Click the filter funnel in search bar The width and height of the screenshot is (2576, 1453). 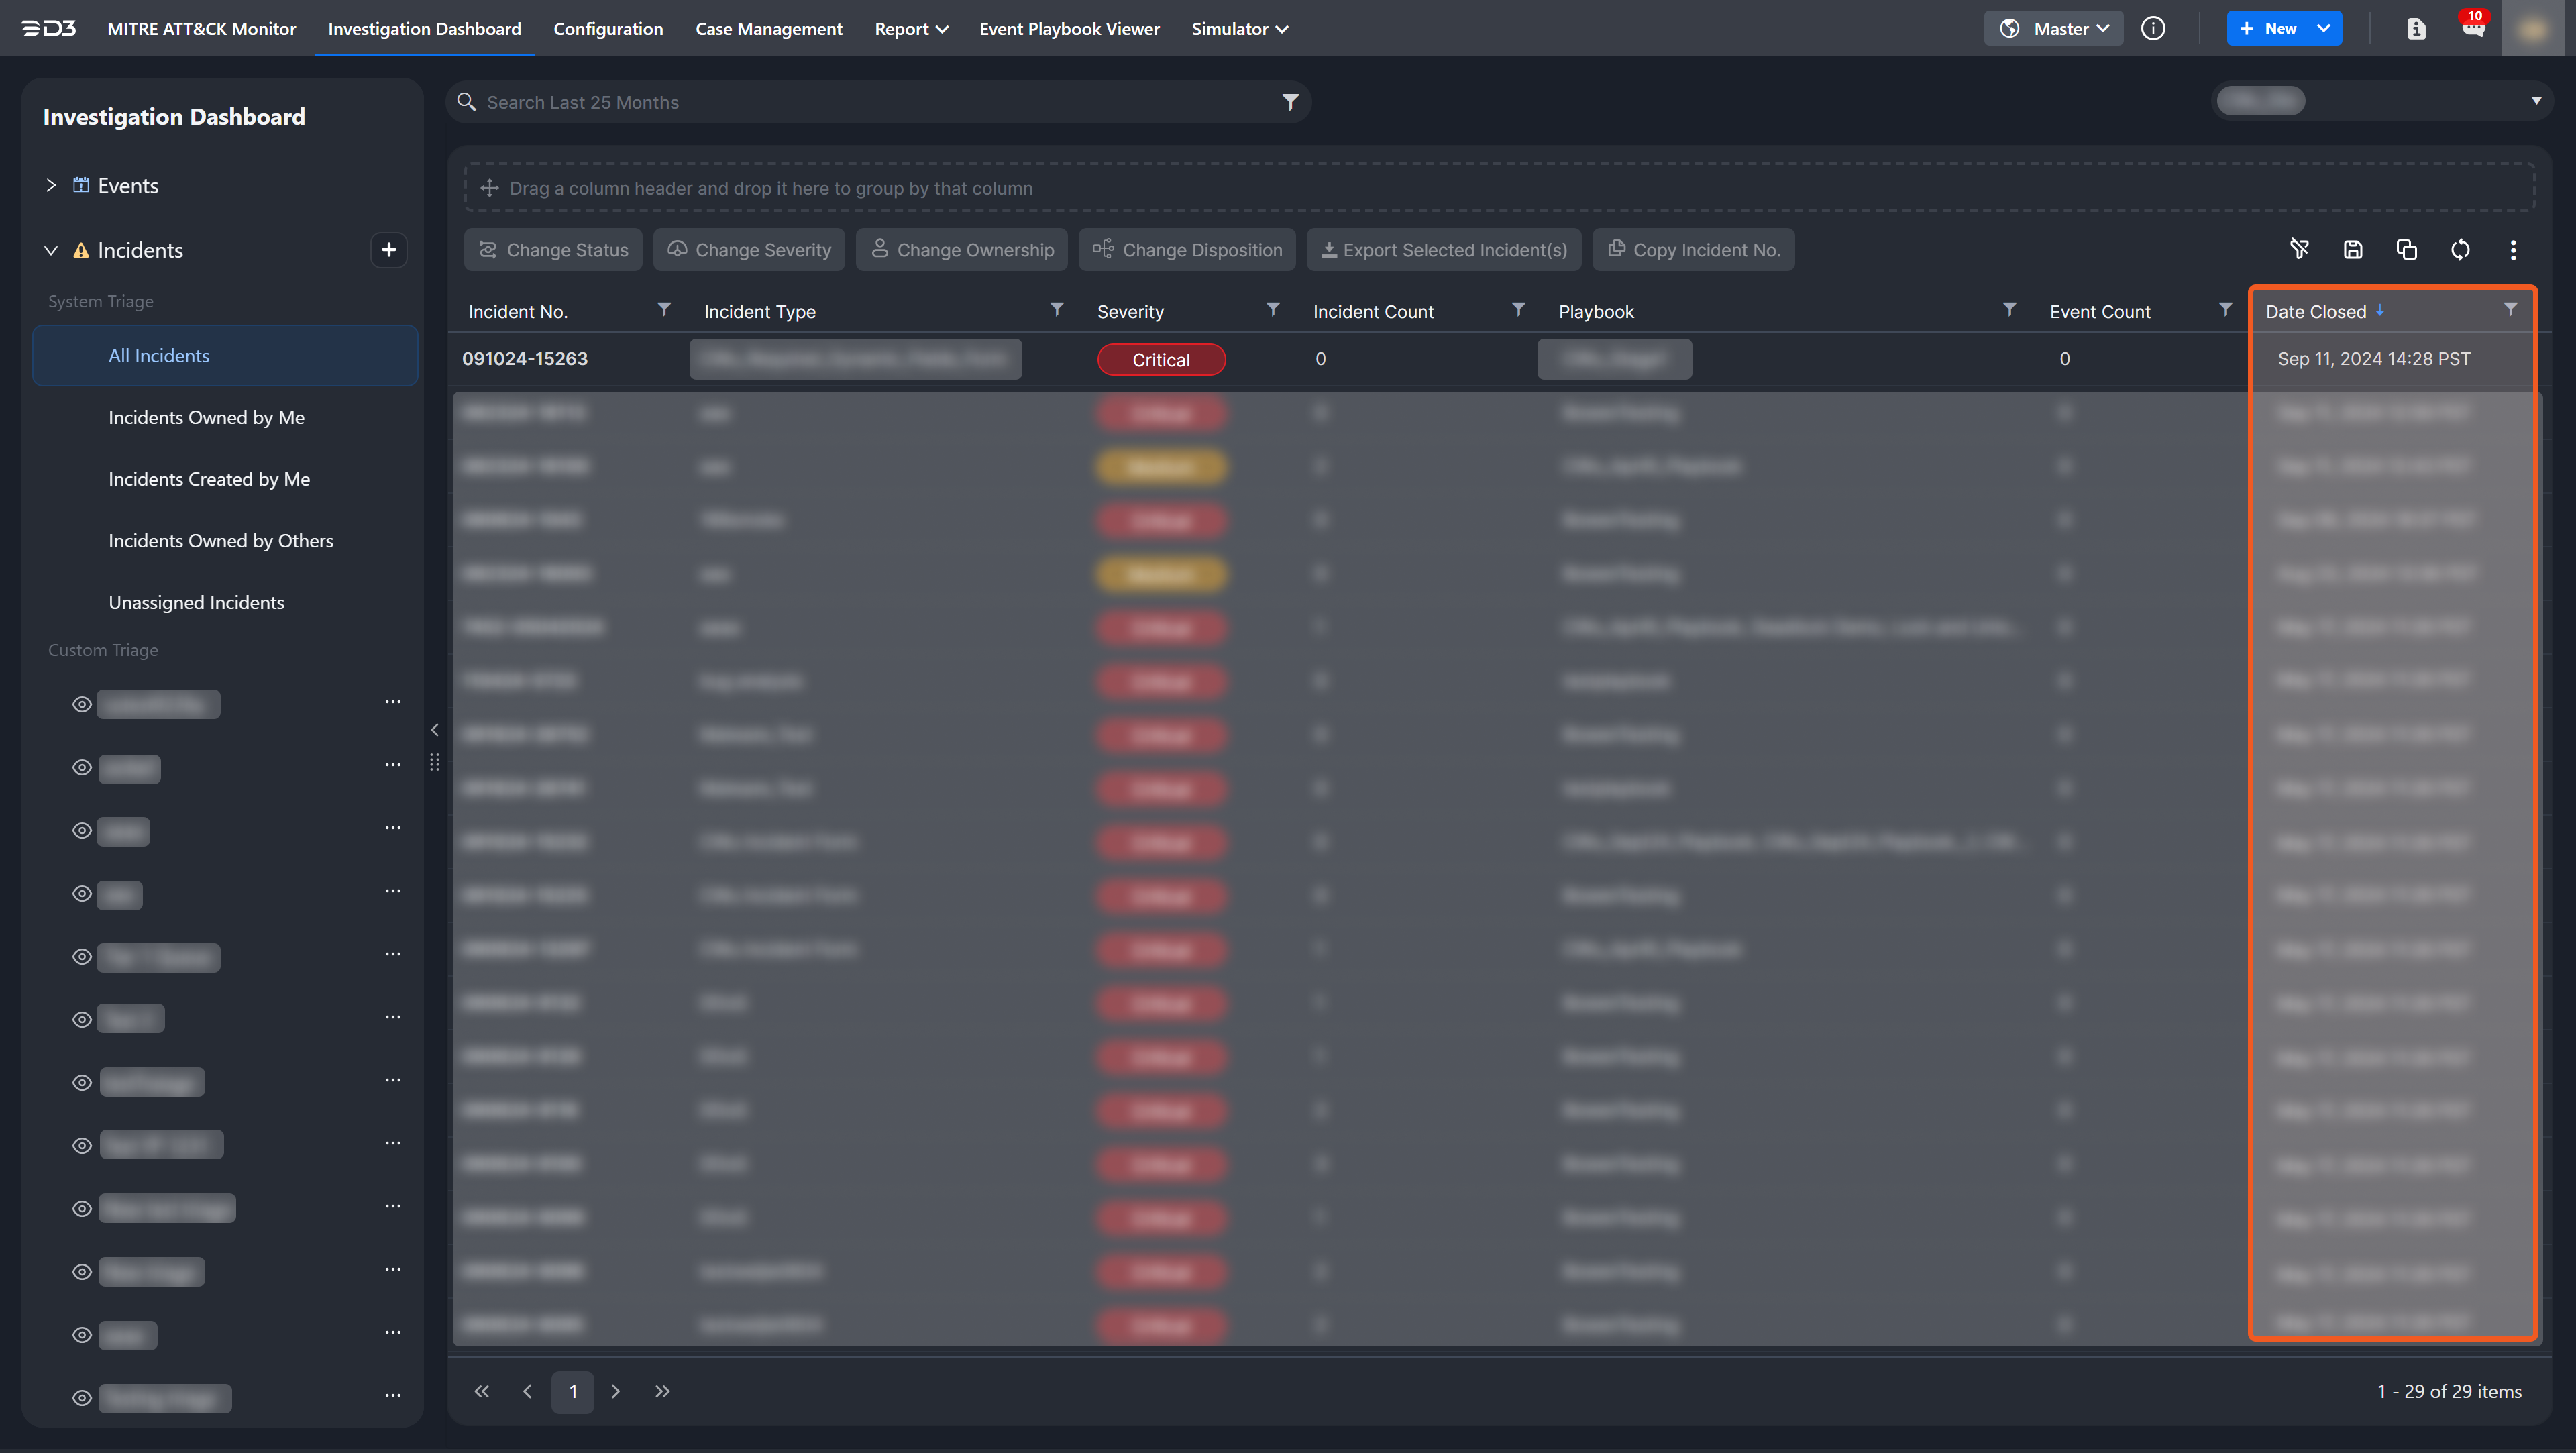point(1290,102)
